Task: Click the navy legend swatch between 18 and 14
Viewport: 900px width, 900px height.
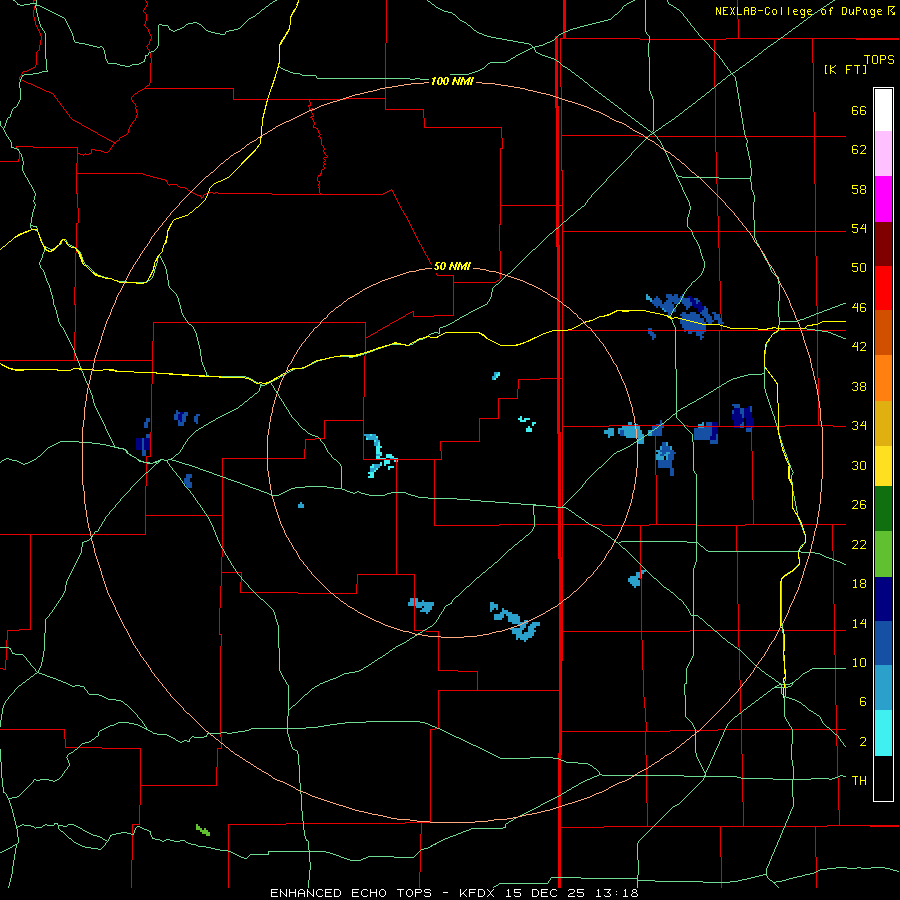Action: point(883,599)
